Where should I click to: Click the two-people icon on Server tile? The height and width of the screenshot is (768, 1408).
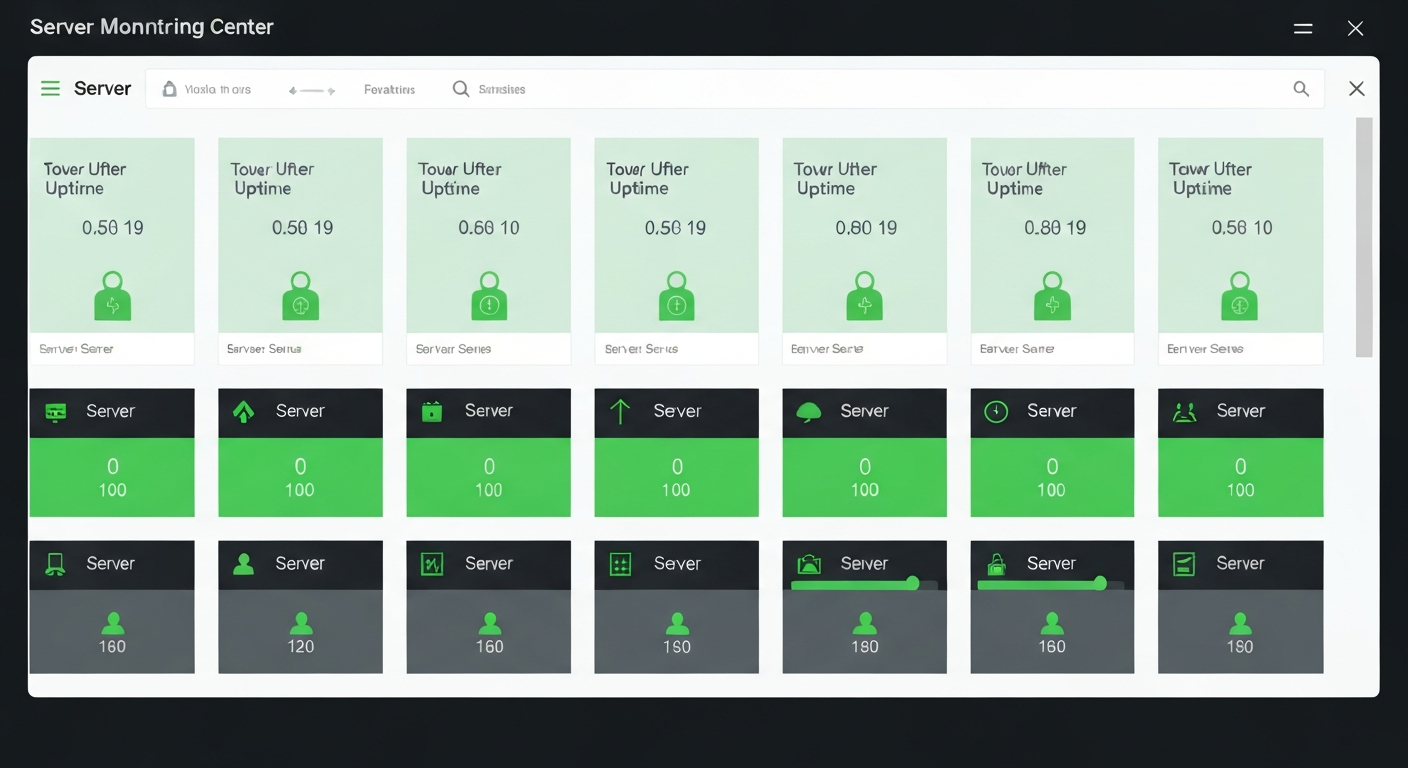pyautogui.click(x=1184, y=412)
